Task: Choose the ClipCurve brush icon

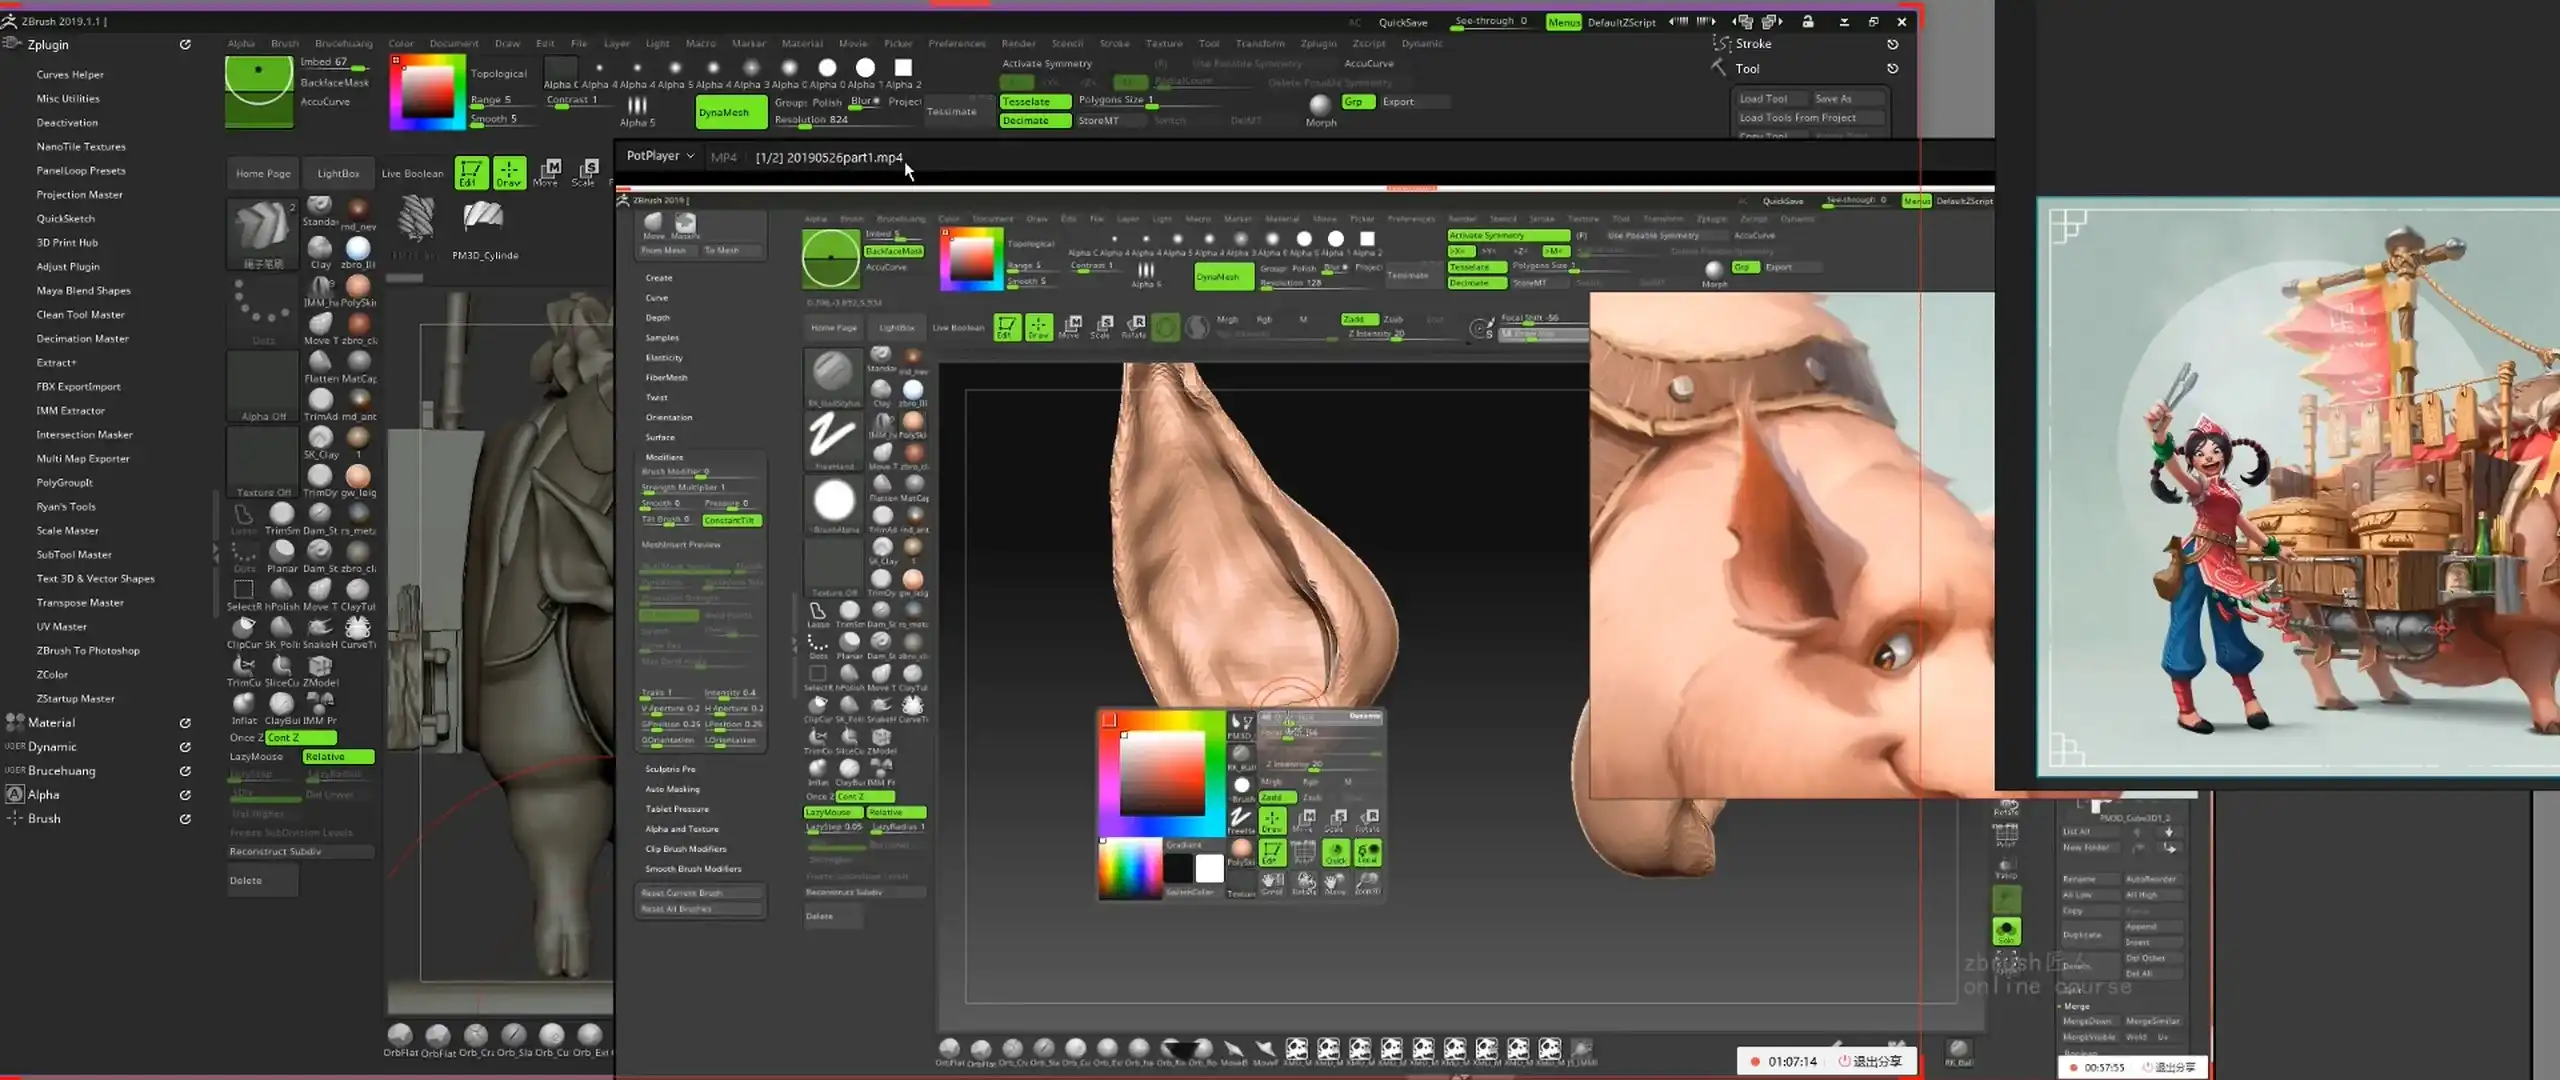Action: point(244,628)
